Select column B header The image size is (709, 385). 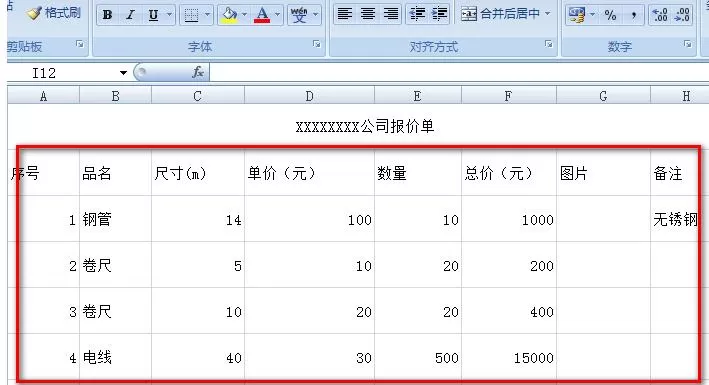tap(115, 96)
